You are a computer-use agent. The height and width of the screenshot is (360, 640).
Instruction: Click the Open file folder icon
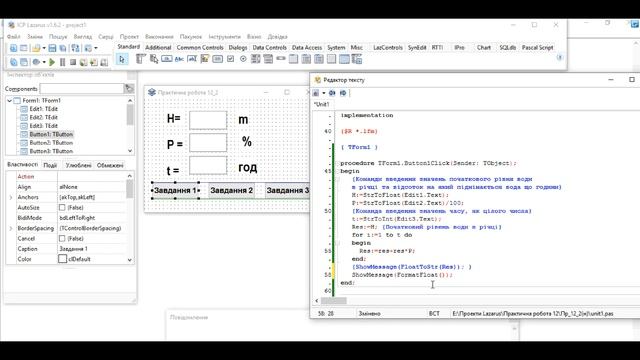36,48
